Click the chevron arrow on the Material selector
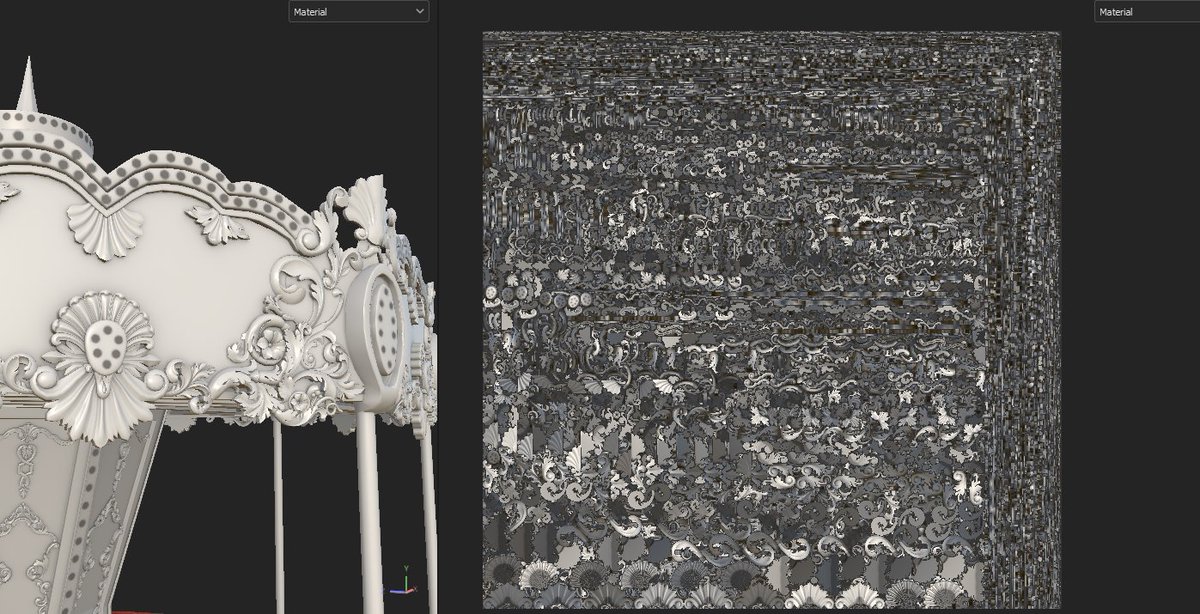 point(420,11)
